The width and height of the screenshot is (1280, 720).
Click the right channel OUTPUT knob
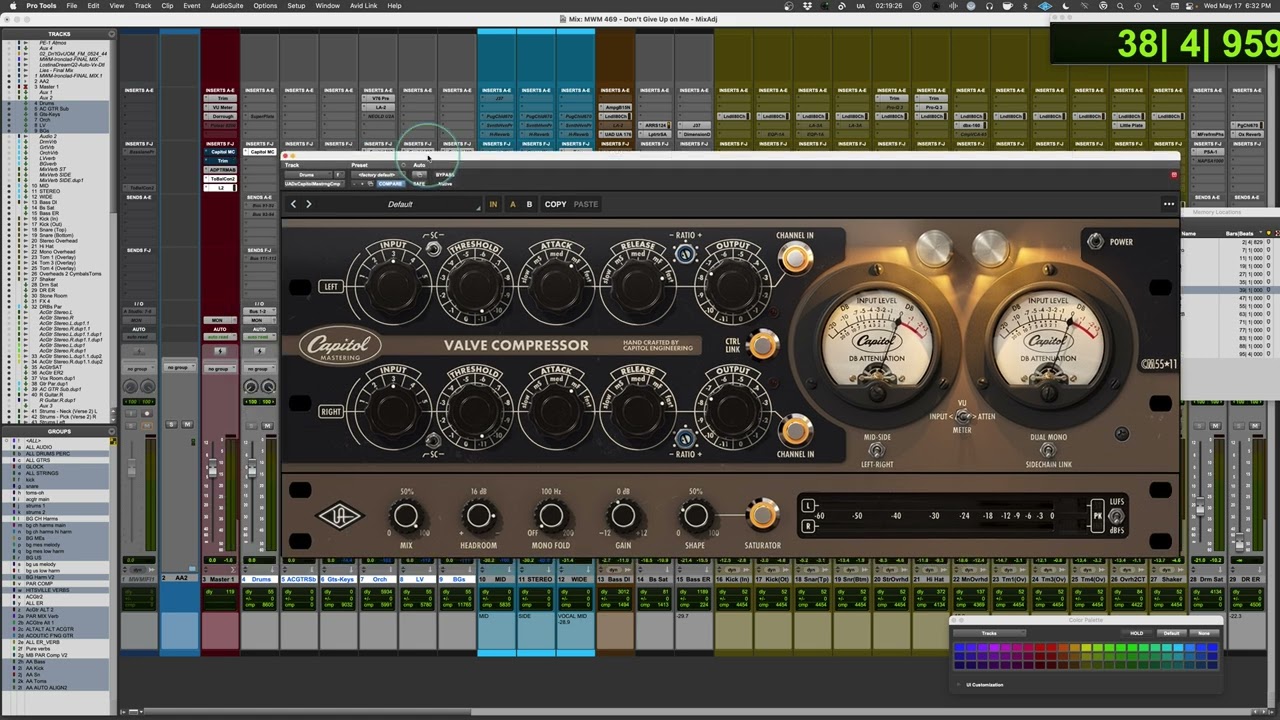[732, 411]
